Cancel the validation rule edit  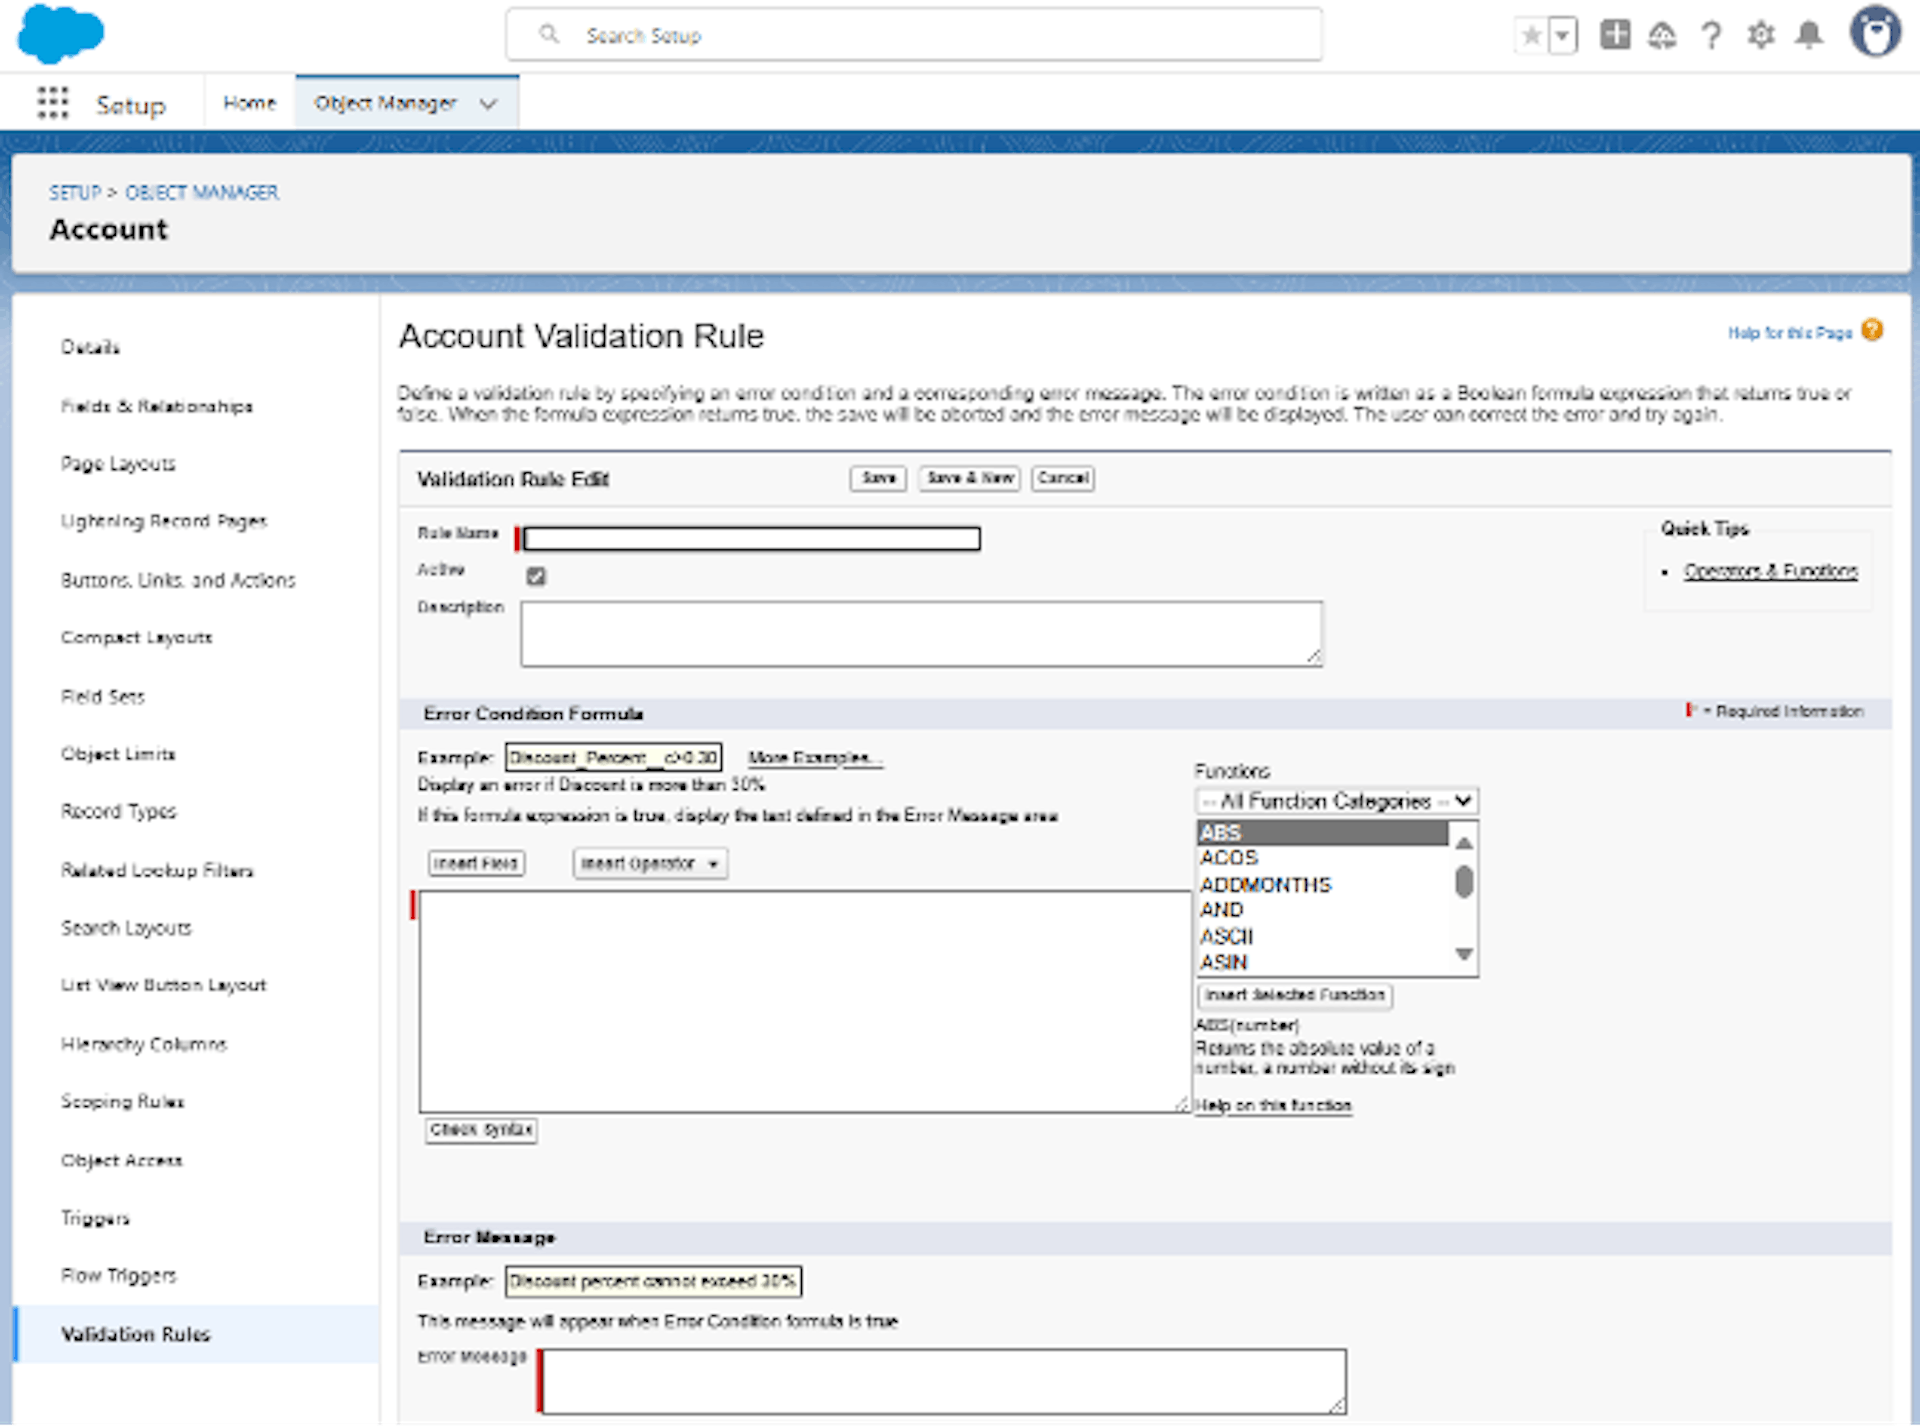coord(1062,478)
